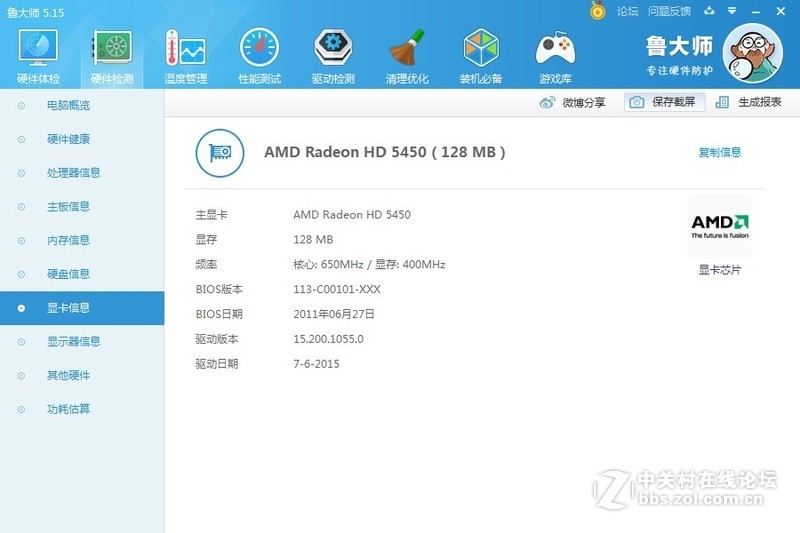Select 电脑概览 in the sidebar
Screen dimensions: 800x533
click(82, 106)
